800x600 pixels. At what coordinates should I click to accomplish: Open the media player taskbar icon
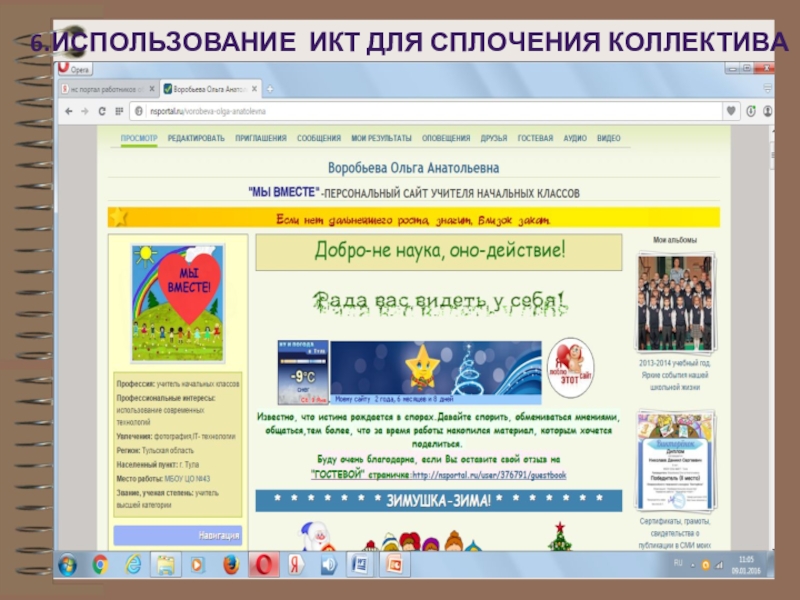198,565
